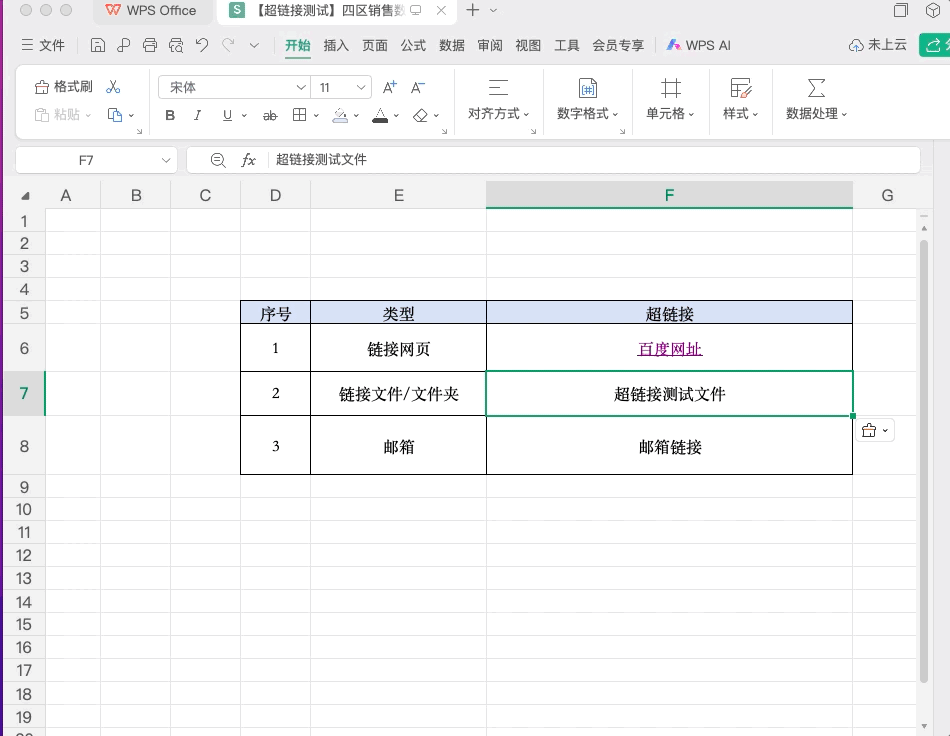Apply font color to text
Viewport: 950px width, 736px height.
(380, 115)
